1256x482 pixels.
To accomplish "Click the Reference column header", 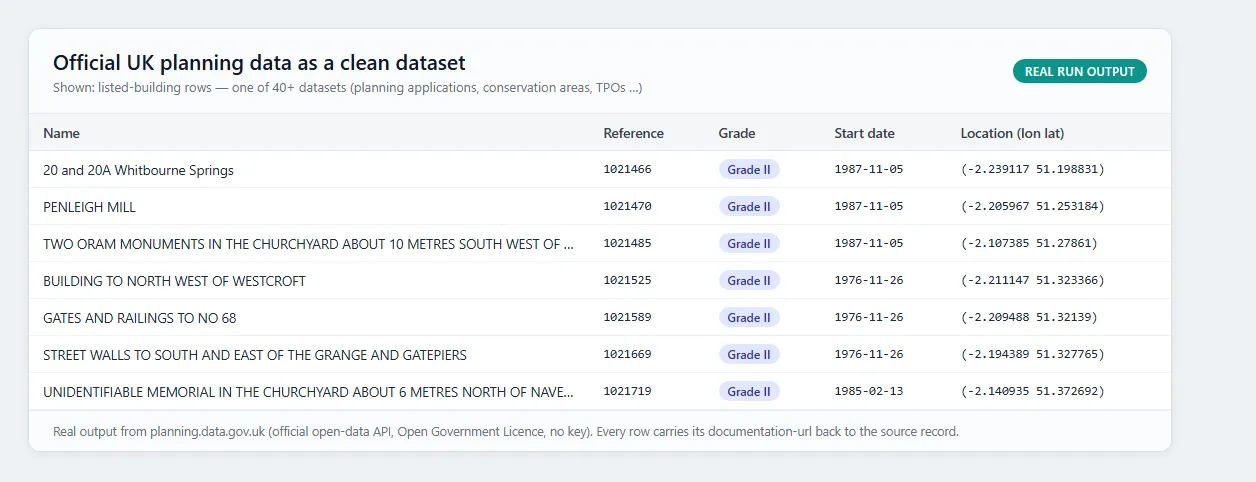I will tap(633, 133).
